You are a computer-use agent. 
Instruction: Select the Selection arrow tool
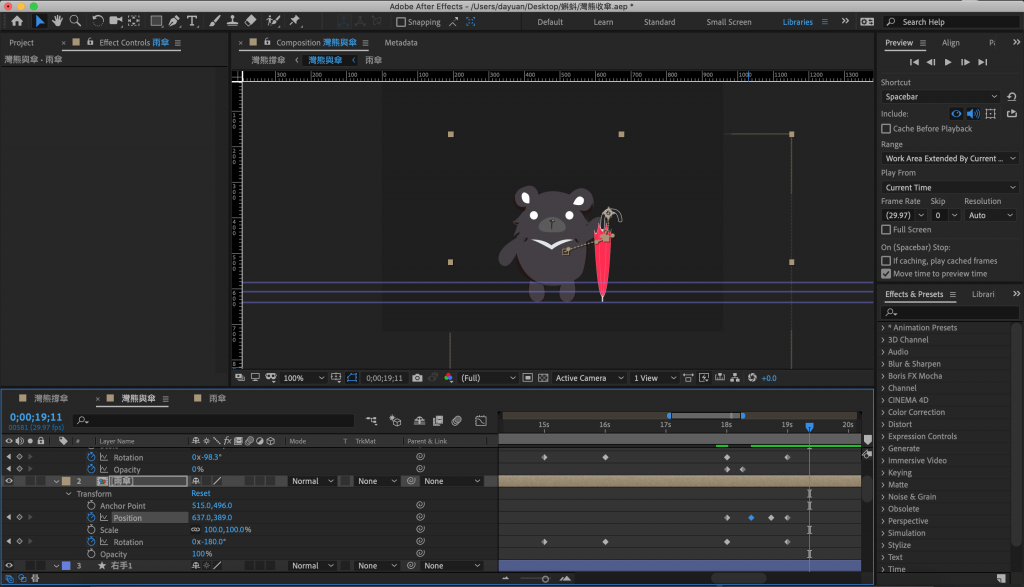pyautogui.click(x=39, y=21)
